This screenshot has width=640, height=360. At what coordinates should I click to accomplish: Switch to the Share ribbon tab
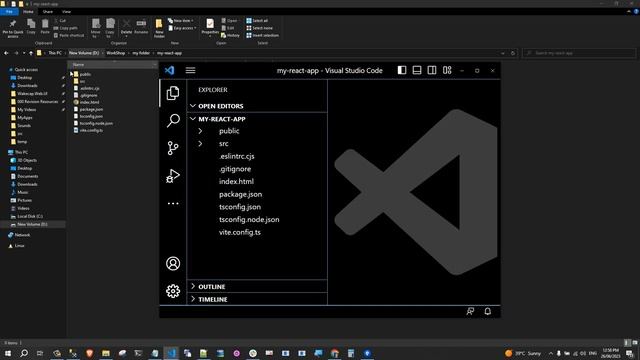(48, 12)
